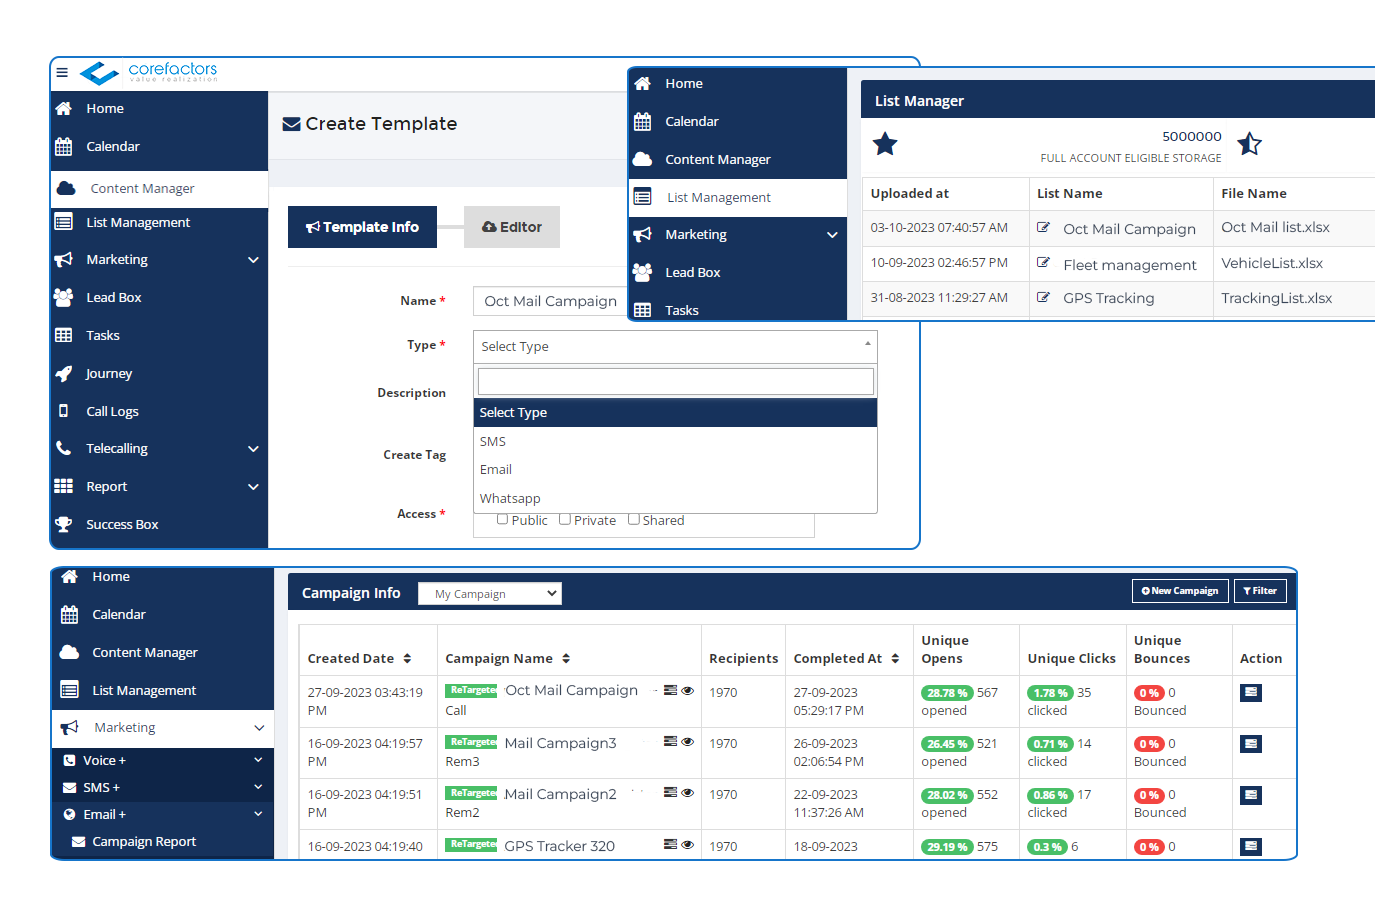The image size is (1375, 918).
Task: Switch to the Editor tab
Action: click(x=511, y=227)
